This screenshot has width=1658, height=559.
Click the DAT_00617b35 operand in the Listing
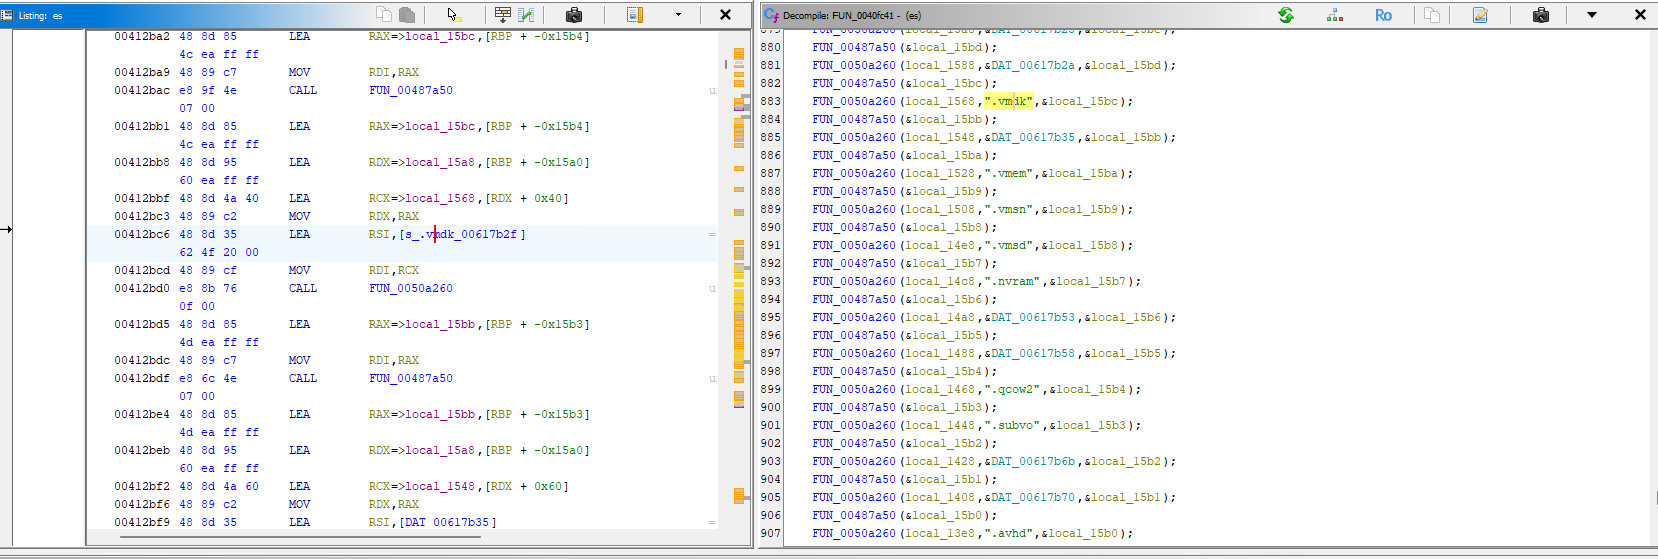(447, 522)
